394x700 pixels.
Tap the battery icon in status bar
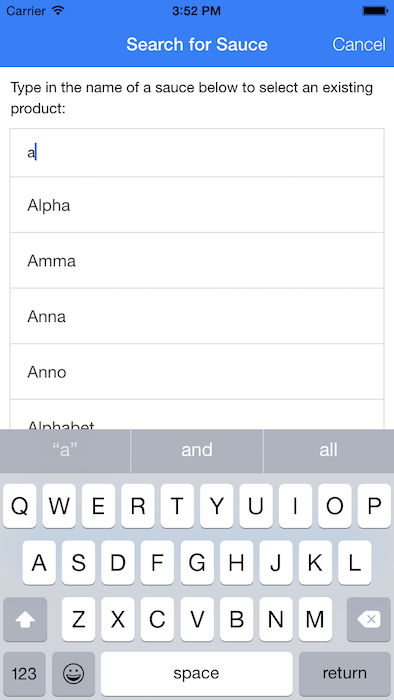coord(375,11)
